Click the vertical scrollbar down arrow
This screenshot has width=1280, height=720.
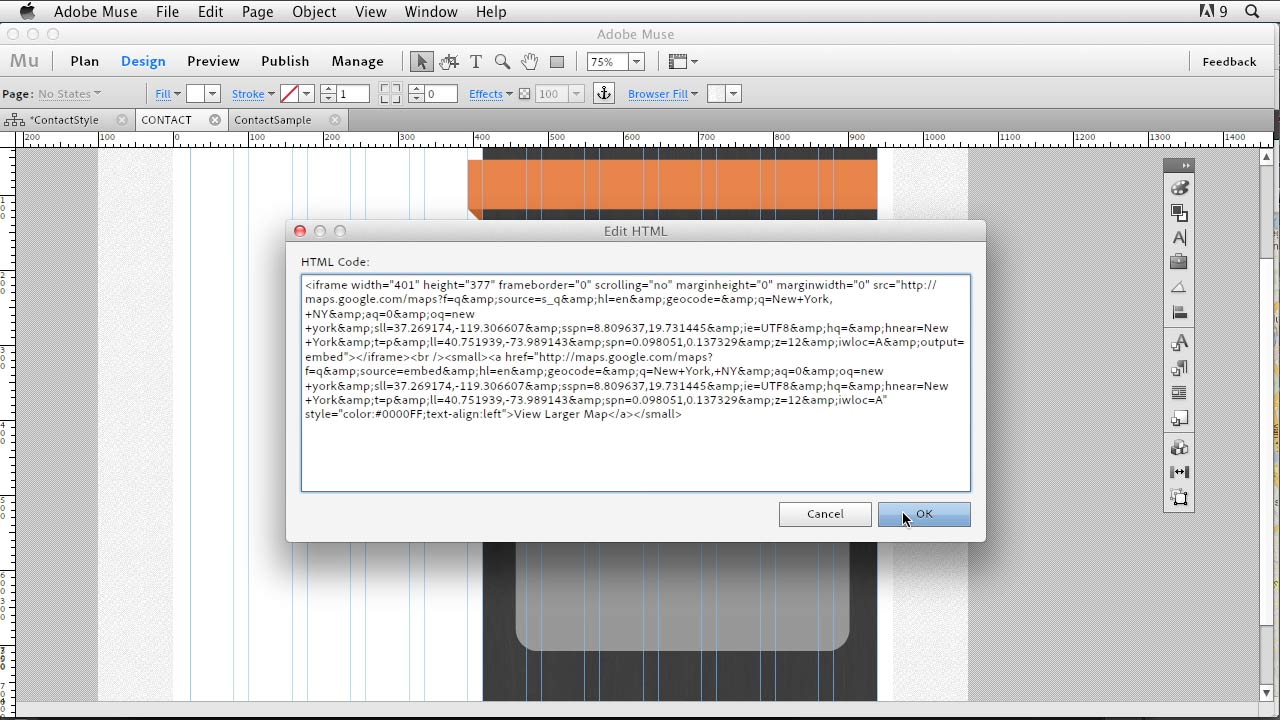coord(1266,692)
